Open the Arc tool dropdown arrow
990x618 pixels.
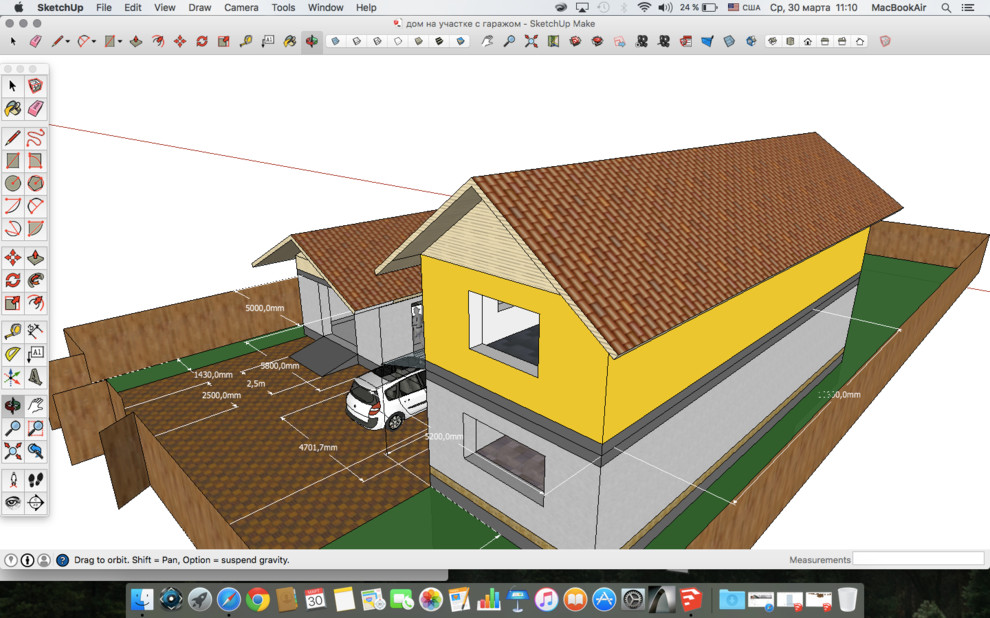[x=95, y=42]
